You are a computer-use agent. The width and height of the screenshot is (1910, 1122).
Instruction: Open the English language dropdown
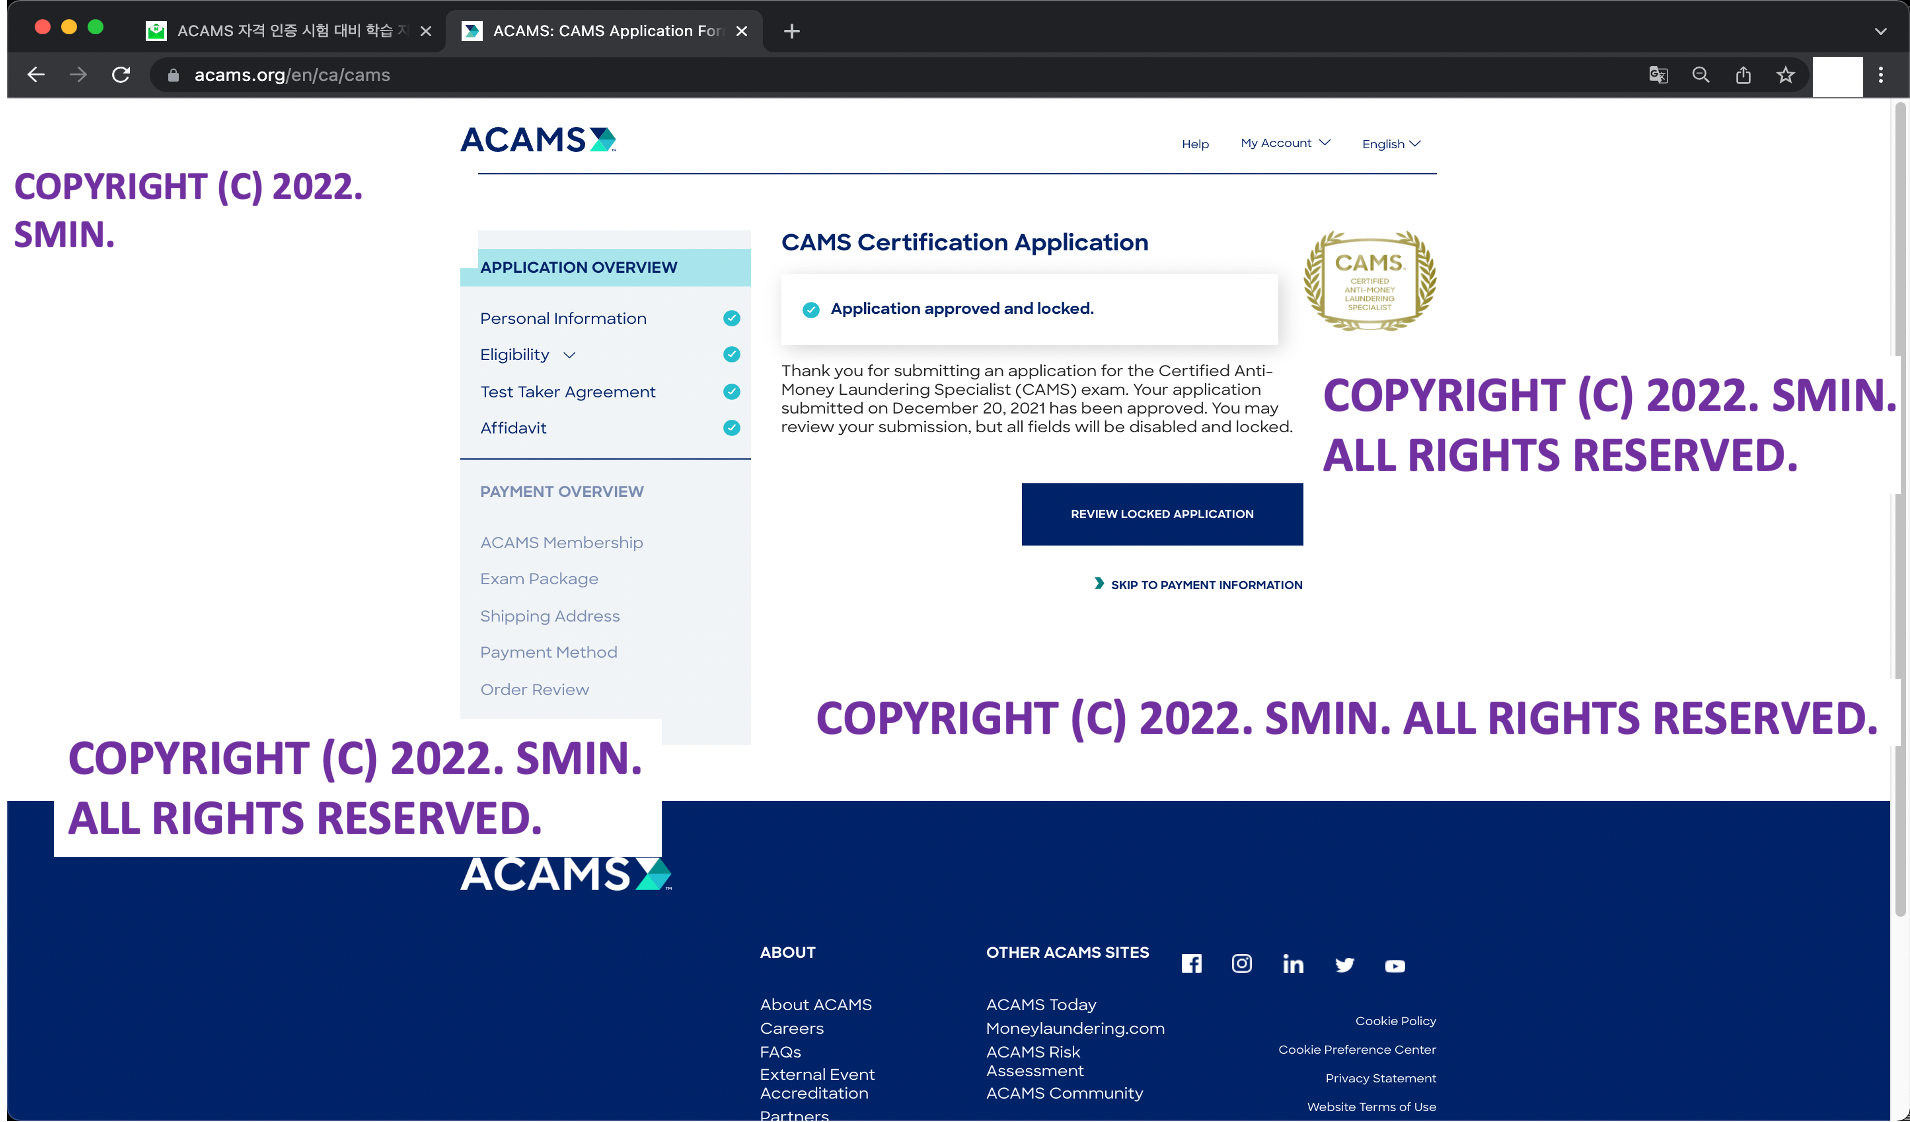click(x=1391, y=144)
